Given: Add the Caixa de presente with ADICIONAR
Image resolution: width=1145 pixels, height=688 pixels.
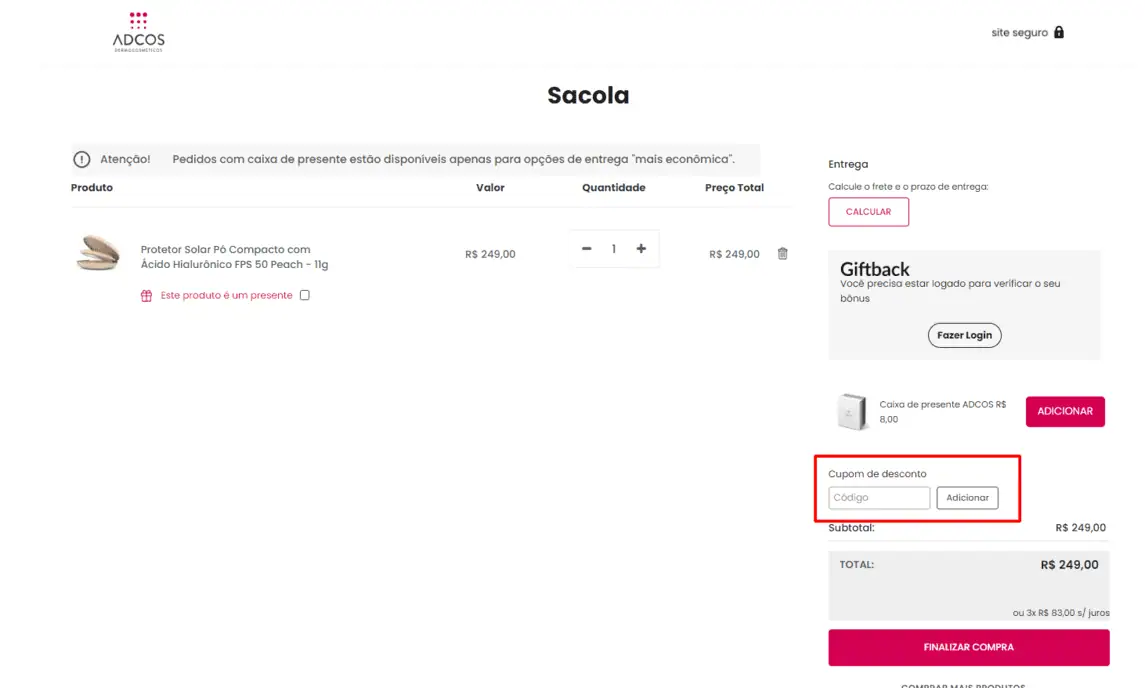Looking at the screenshot, I should click(x=1065, y=411).
